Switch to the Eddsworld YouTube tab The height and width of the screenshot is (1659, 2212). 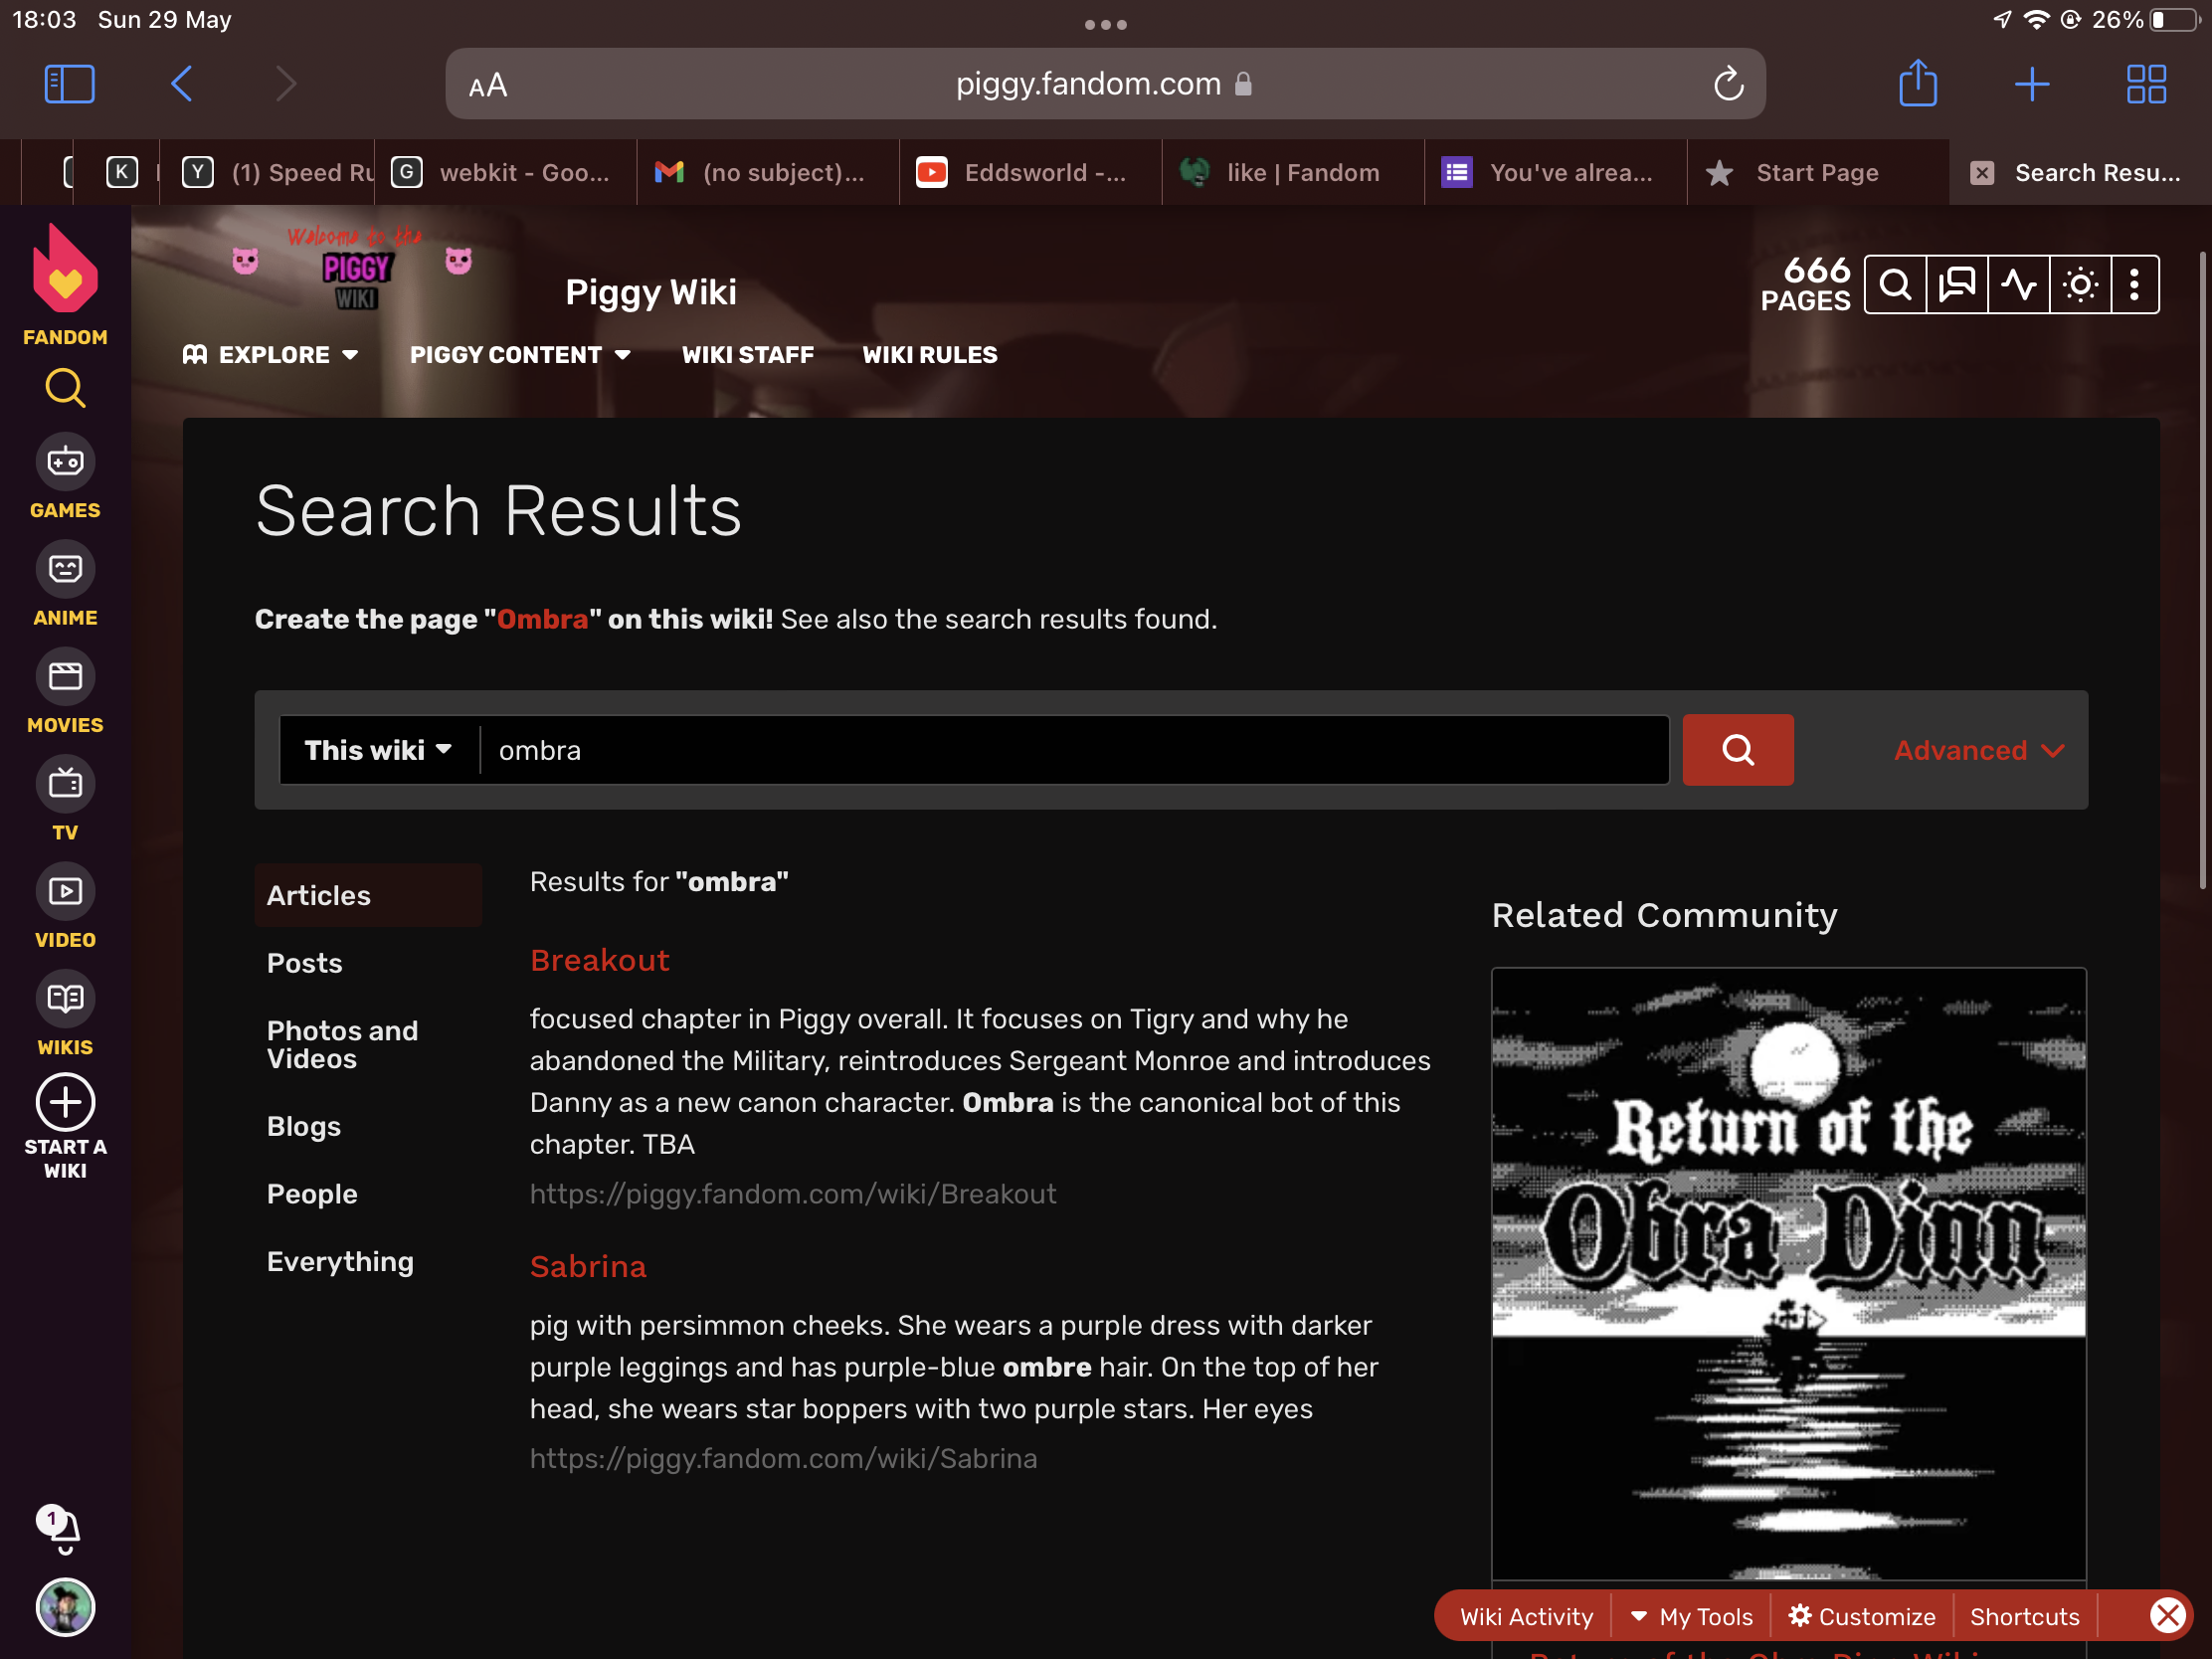click(x=1030, y=172)
